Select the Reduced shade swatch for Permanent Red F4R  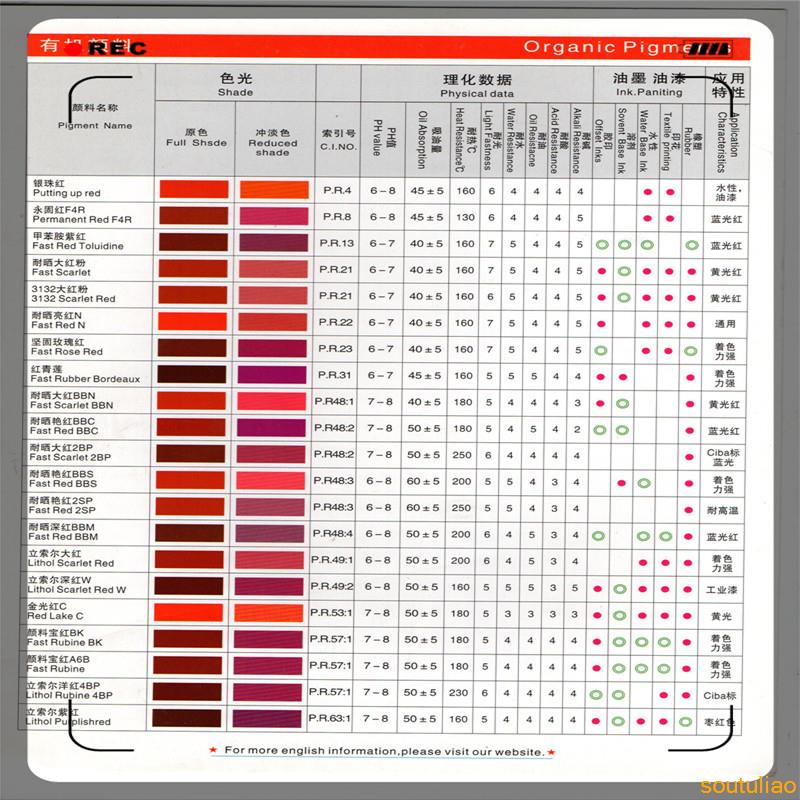pyautogui.click(x=274, y=216)
